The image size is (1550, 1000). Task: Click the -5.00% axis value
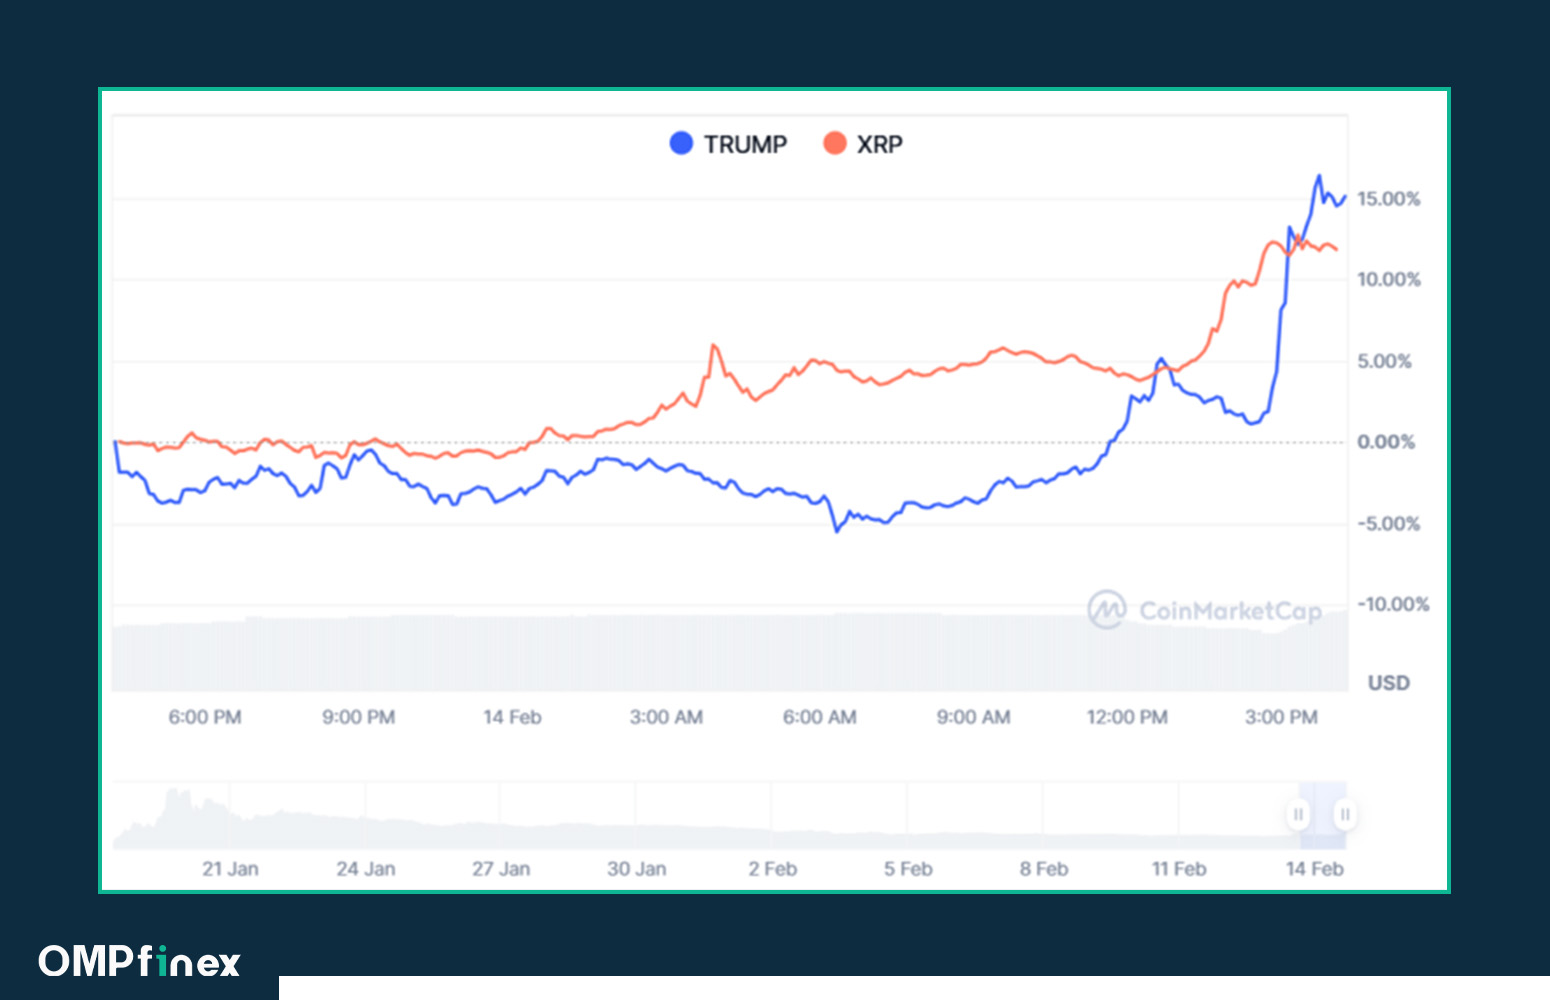pos(1388,524)
